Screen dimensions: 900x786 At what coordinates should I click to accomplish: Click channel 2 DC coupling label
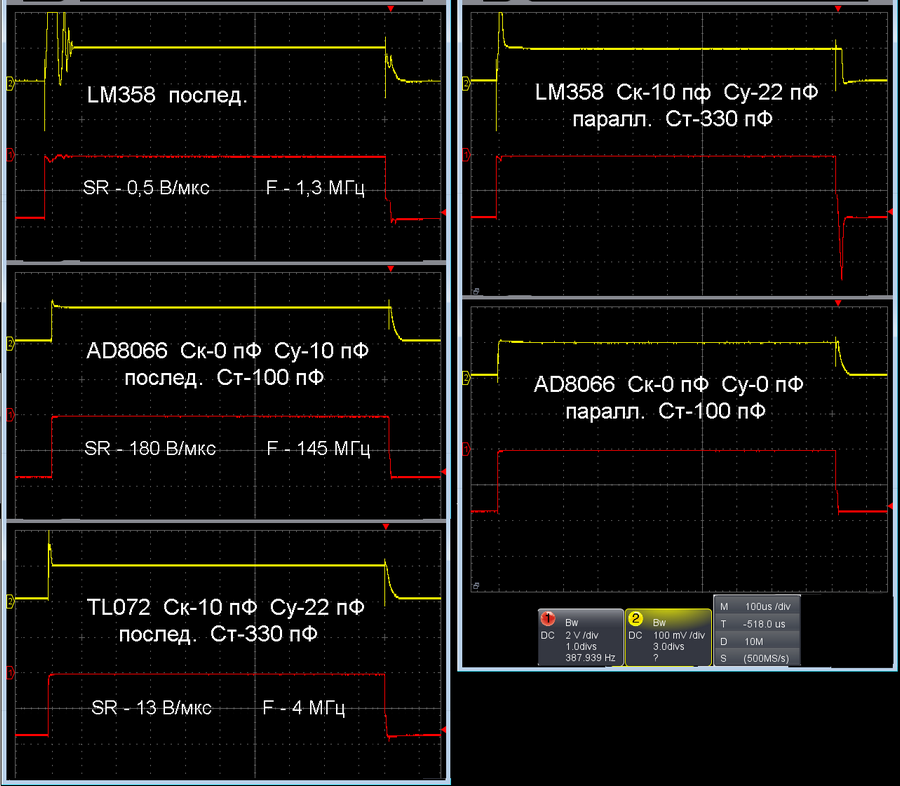coord(635,636)
